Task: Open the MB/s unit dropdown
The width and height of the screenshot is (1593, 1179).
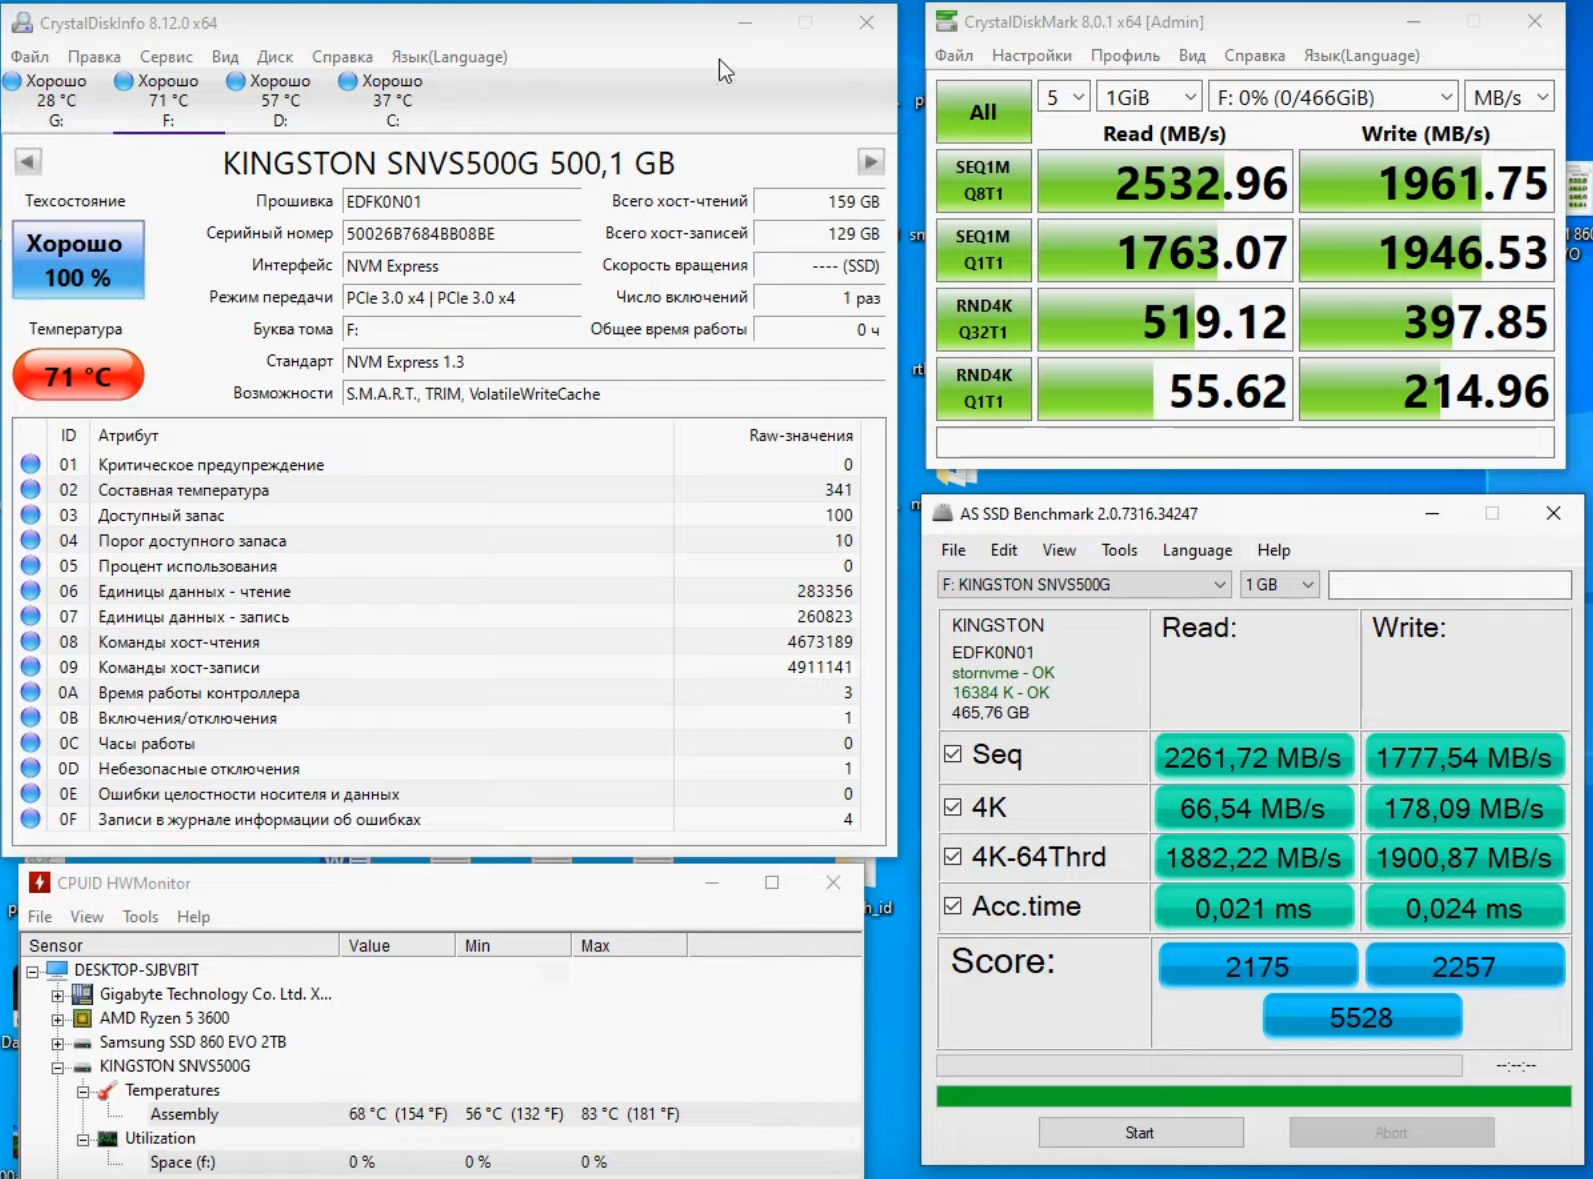Action: tap(1509, 97)
